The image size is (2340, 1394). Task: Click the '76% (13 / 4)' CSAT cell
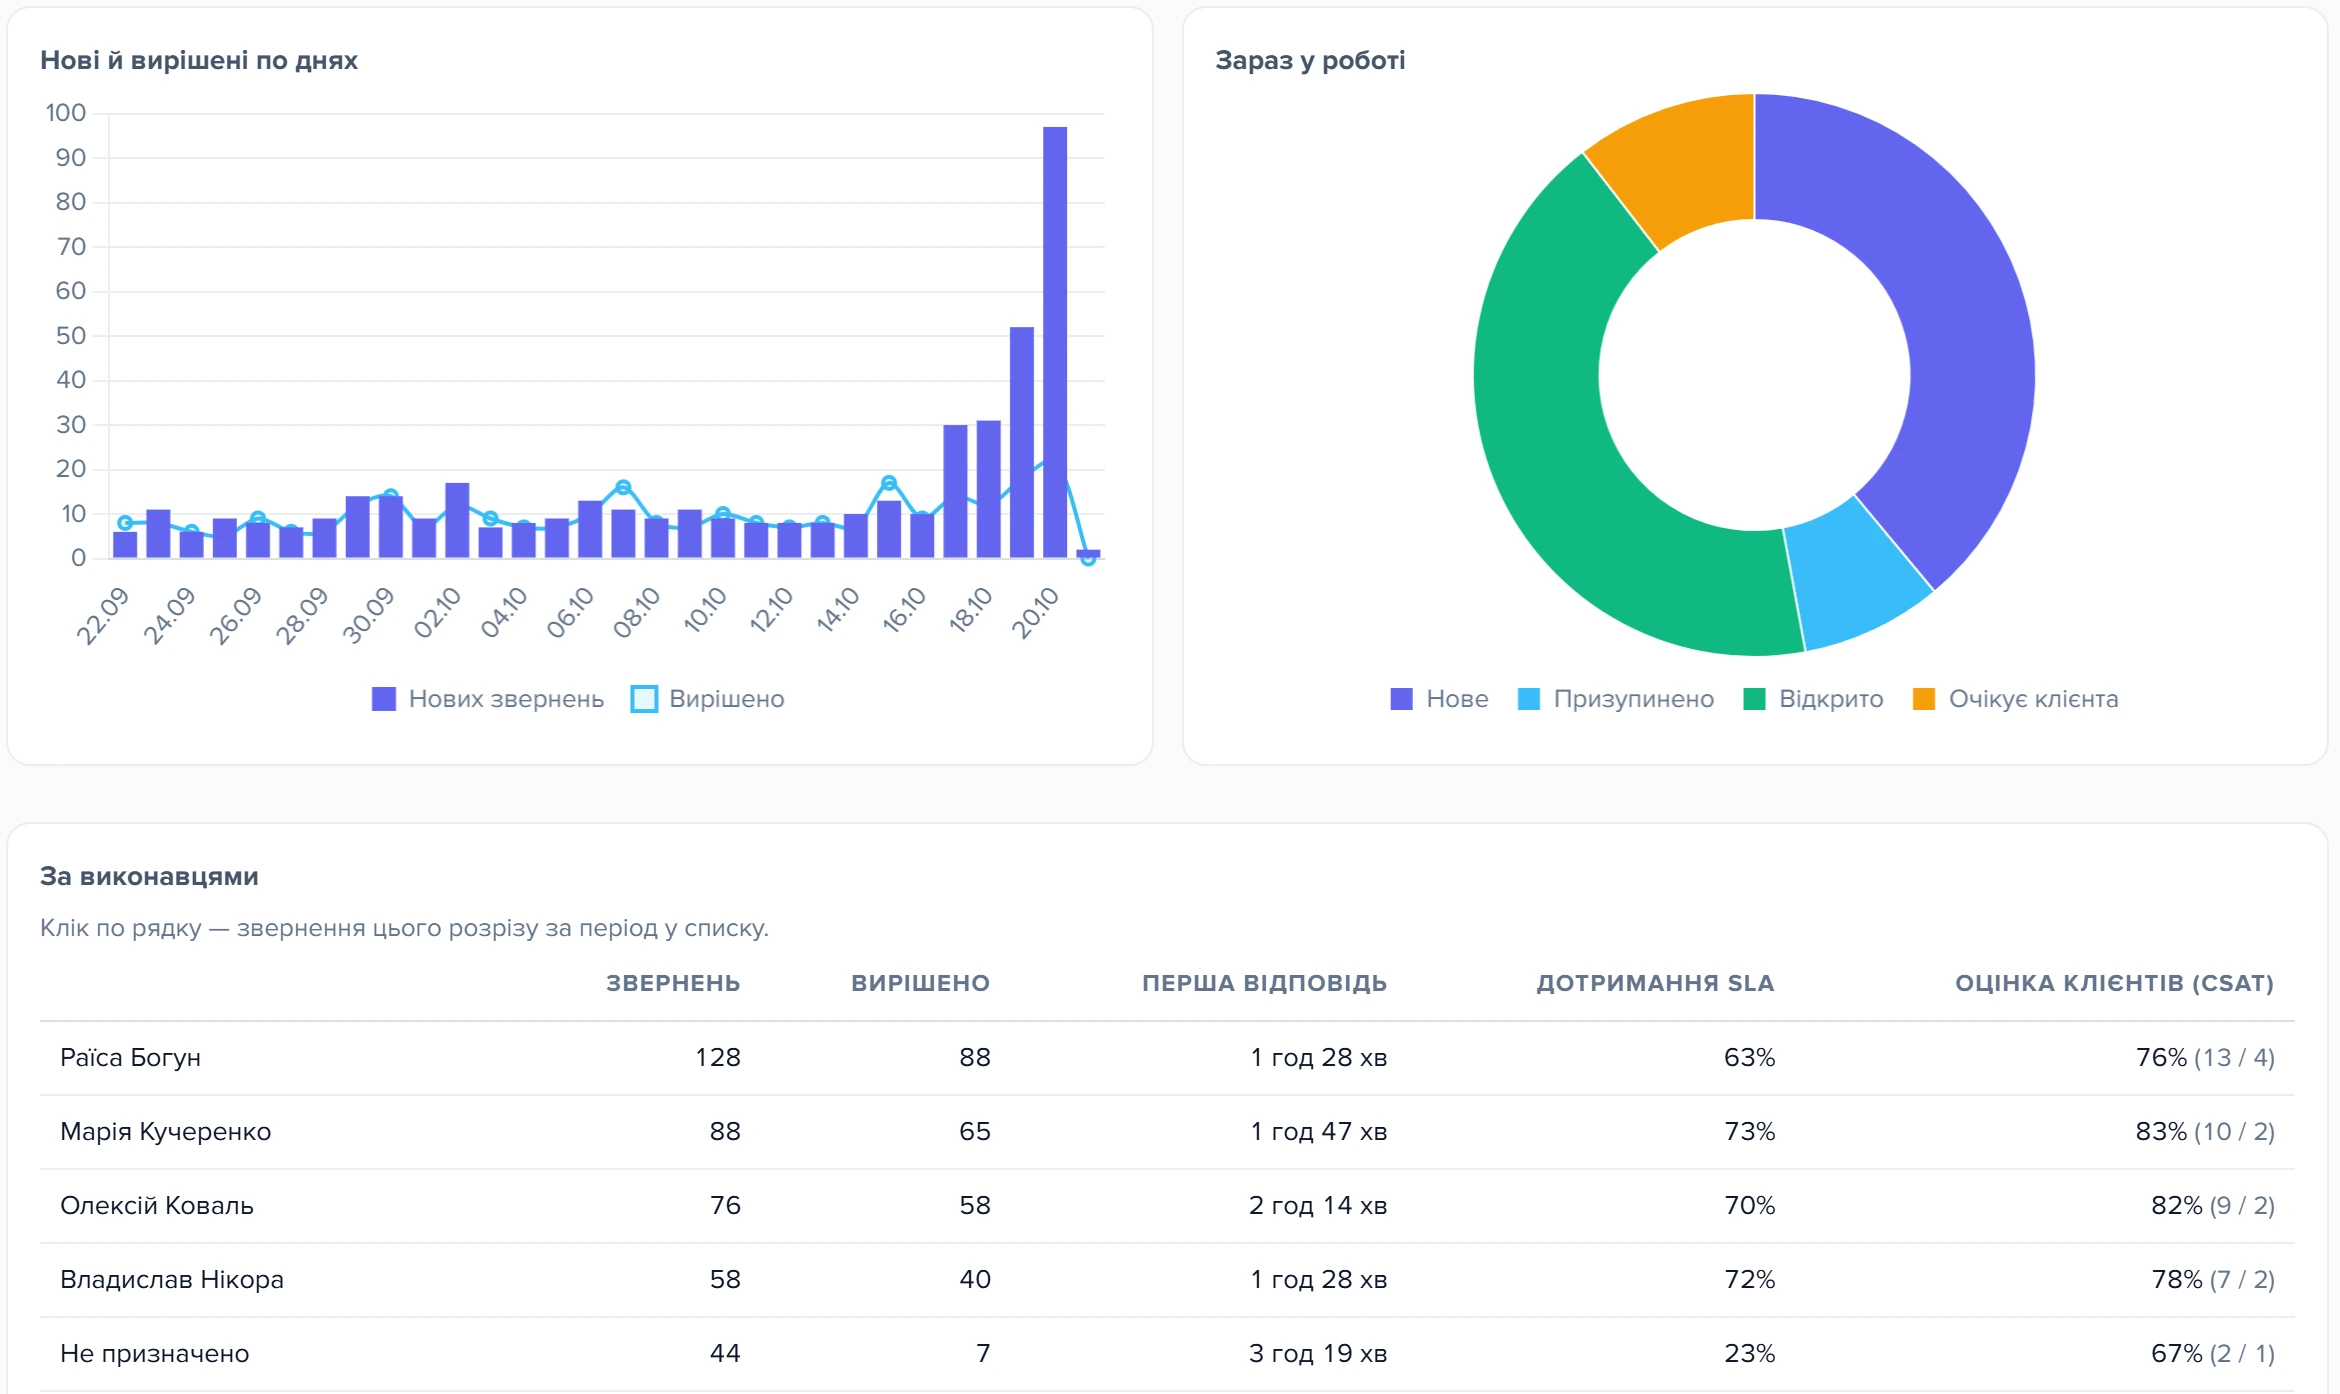point(2205,1058)
